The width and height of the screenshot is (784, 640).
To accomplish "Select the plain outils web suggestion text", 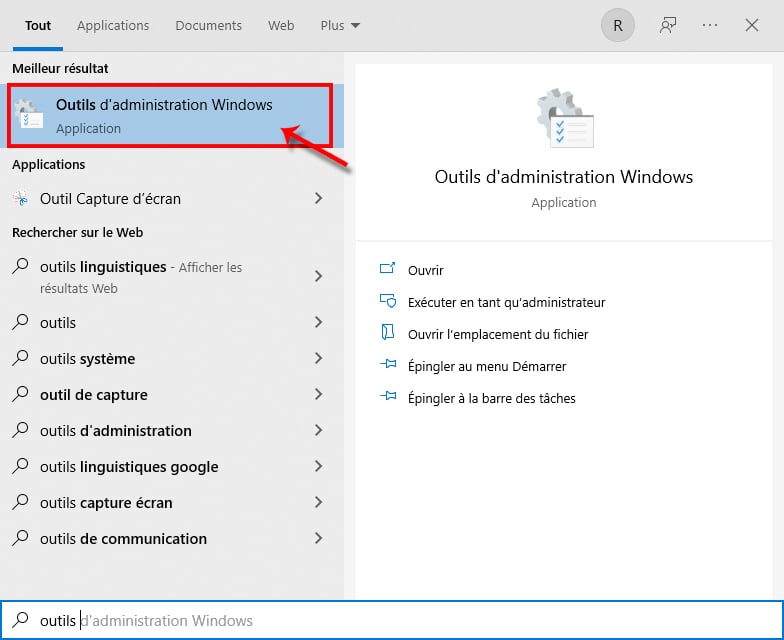I will pyautogui.click(x=58, y=323).
